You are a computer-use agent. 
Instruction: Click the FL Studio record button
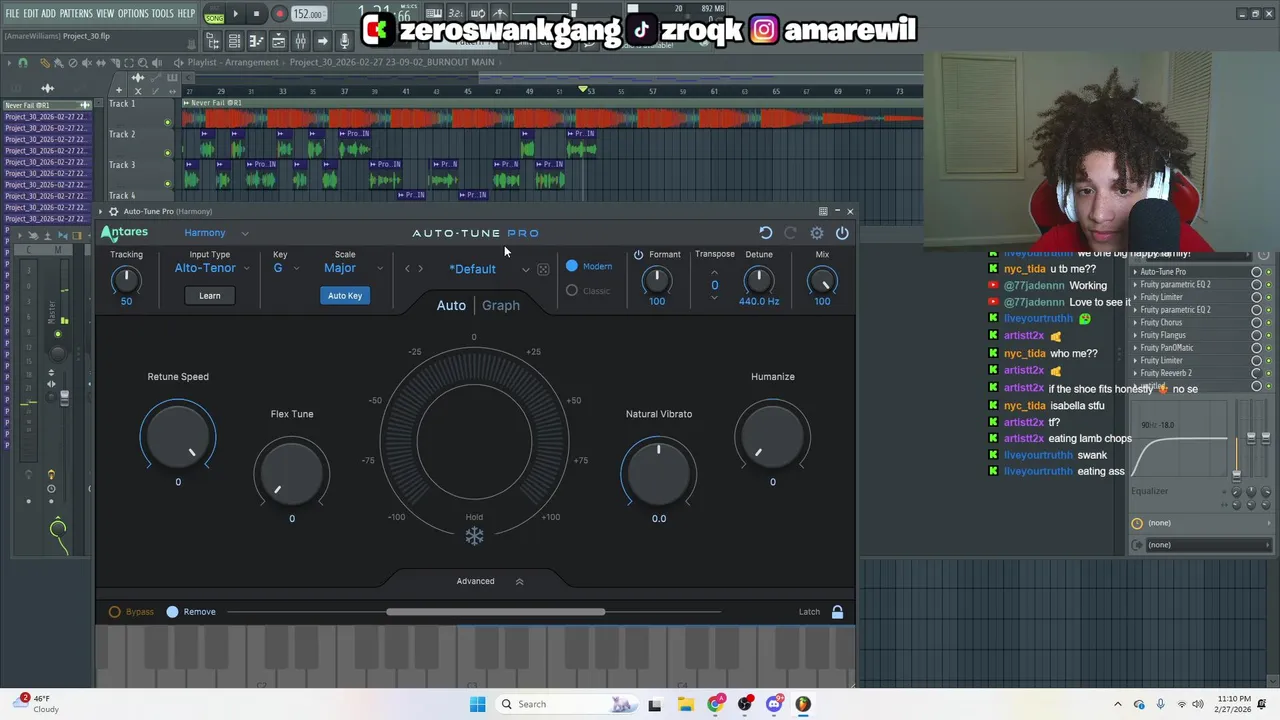(x=279, y=14)
